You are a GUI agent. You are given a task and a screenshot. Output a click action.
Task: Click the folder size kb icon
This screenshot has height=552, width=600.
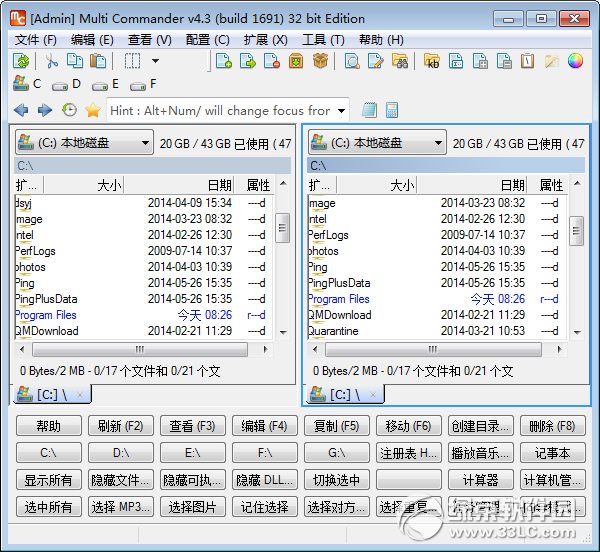tap(432, 61)
